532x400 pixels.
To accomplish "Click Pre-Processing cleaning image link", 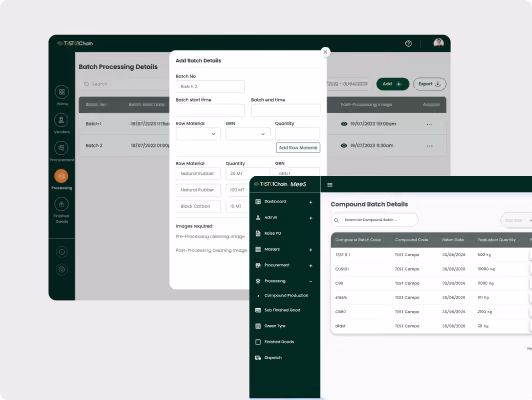I will (x=210, y=236).
